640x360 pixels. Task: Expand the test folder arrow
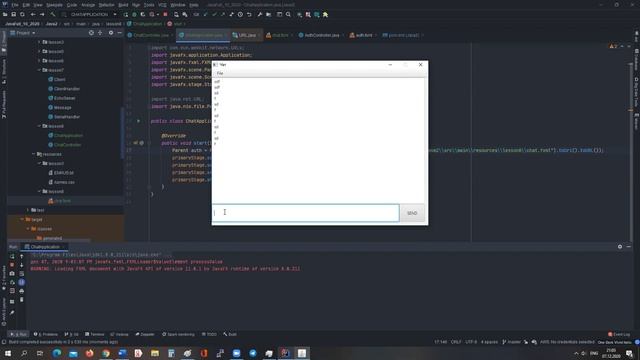(28, 210)
